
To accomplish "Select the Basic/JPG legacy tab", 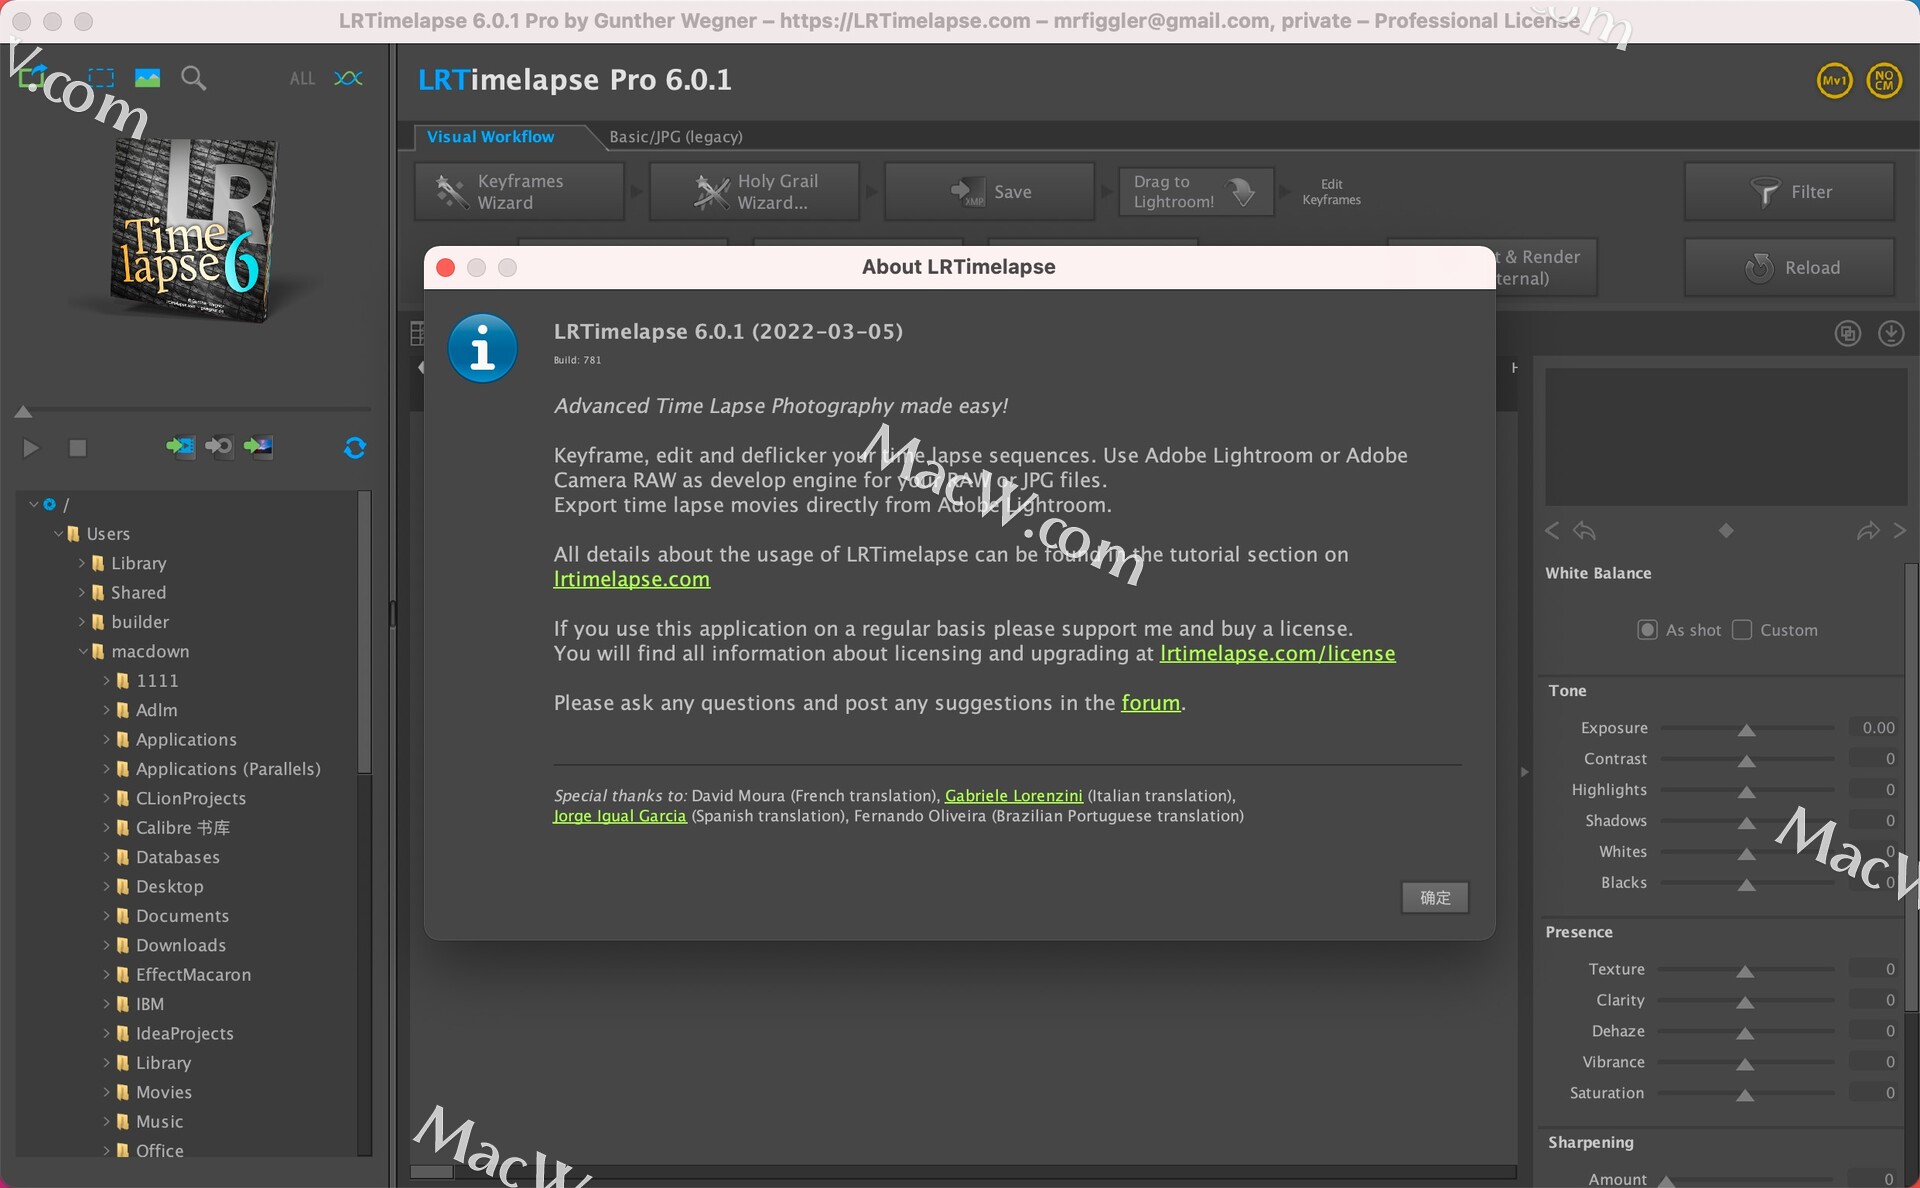I will (676, 136).
